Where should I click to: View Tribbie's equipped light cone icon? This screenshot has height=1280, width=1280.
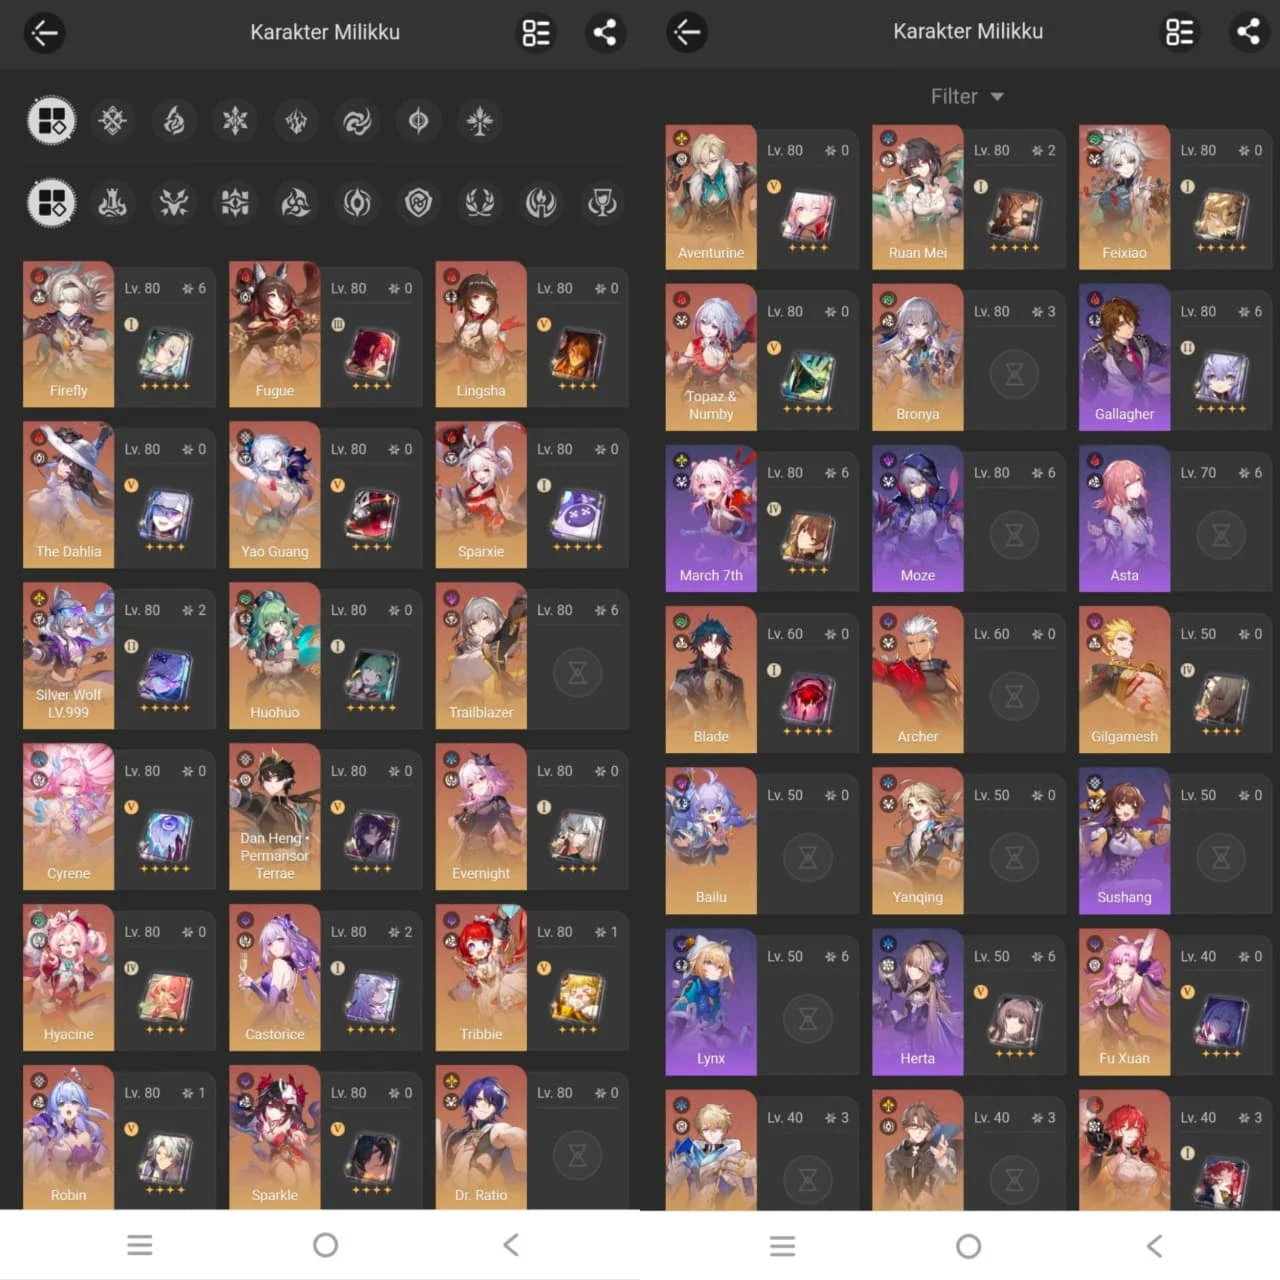tap(577, 997)
